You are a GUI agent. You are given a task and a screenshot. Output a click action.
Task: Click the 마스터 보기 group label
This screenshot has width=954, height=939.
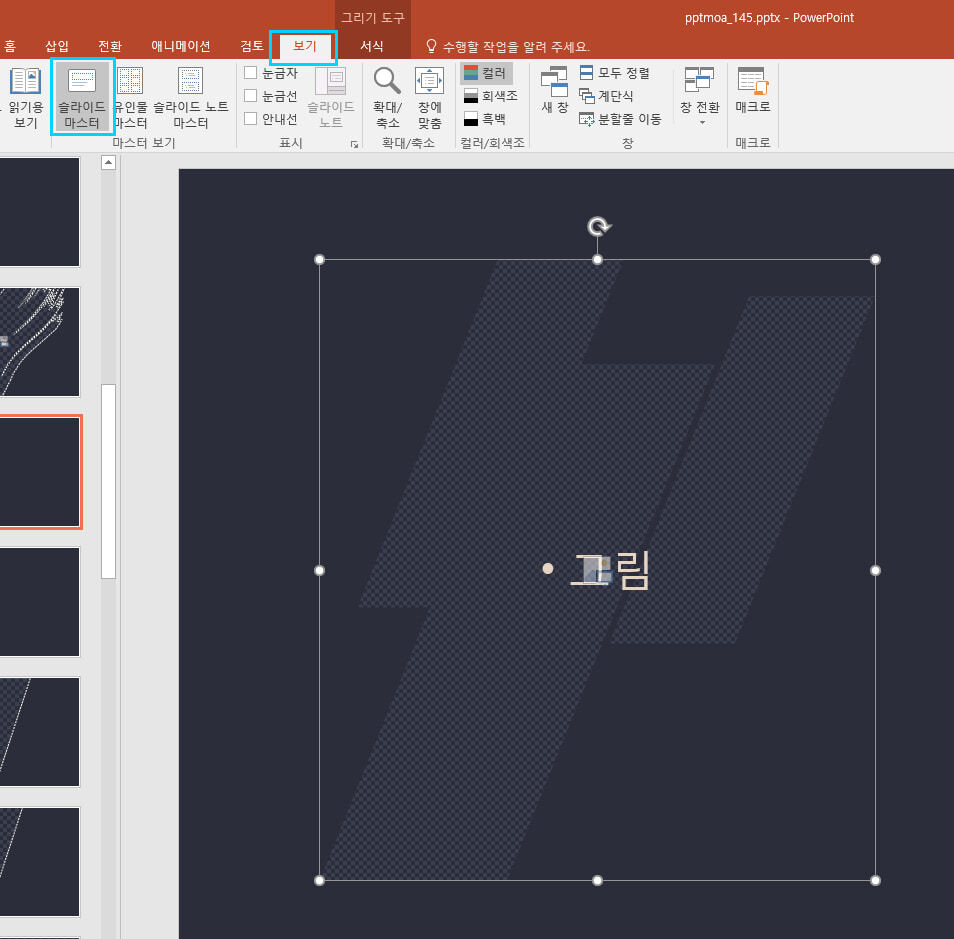point(144,143)
